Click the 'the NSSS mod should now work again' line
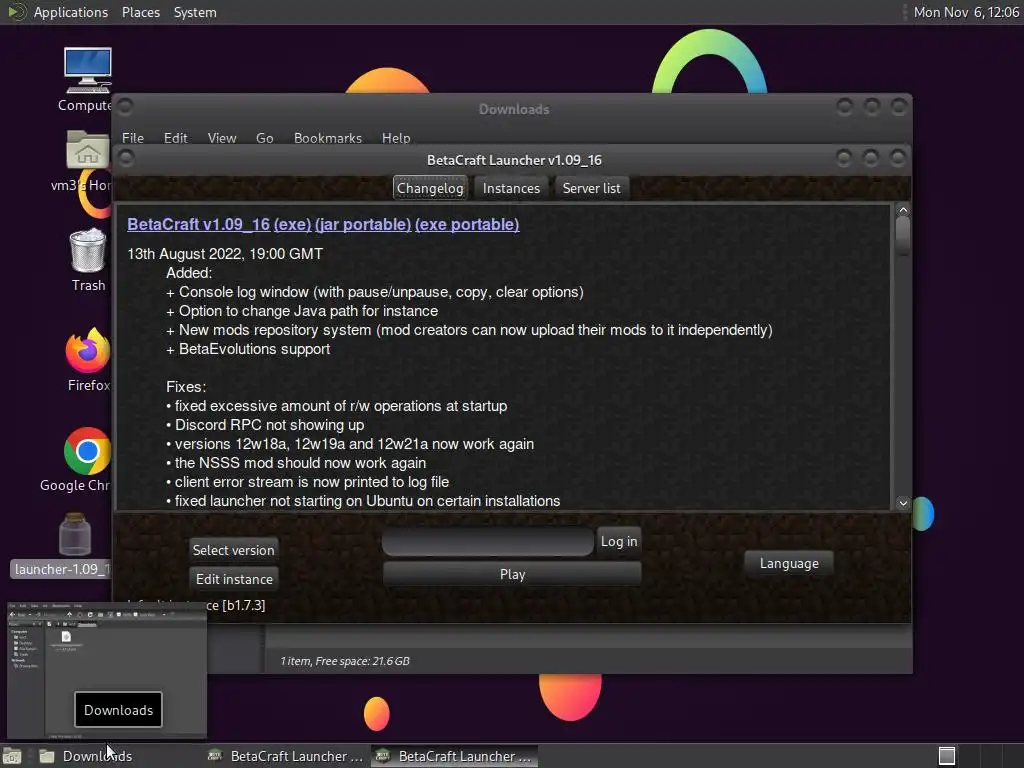Screen dimensions: 1024x768 pyautogui.click(x=296, y=462)
